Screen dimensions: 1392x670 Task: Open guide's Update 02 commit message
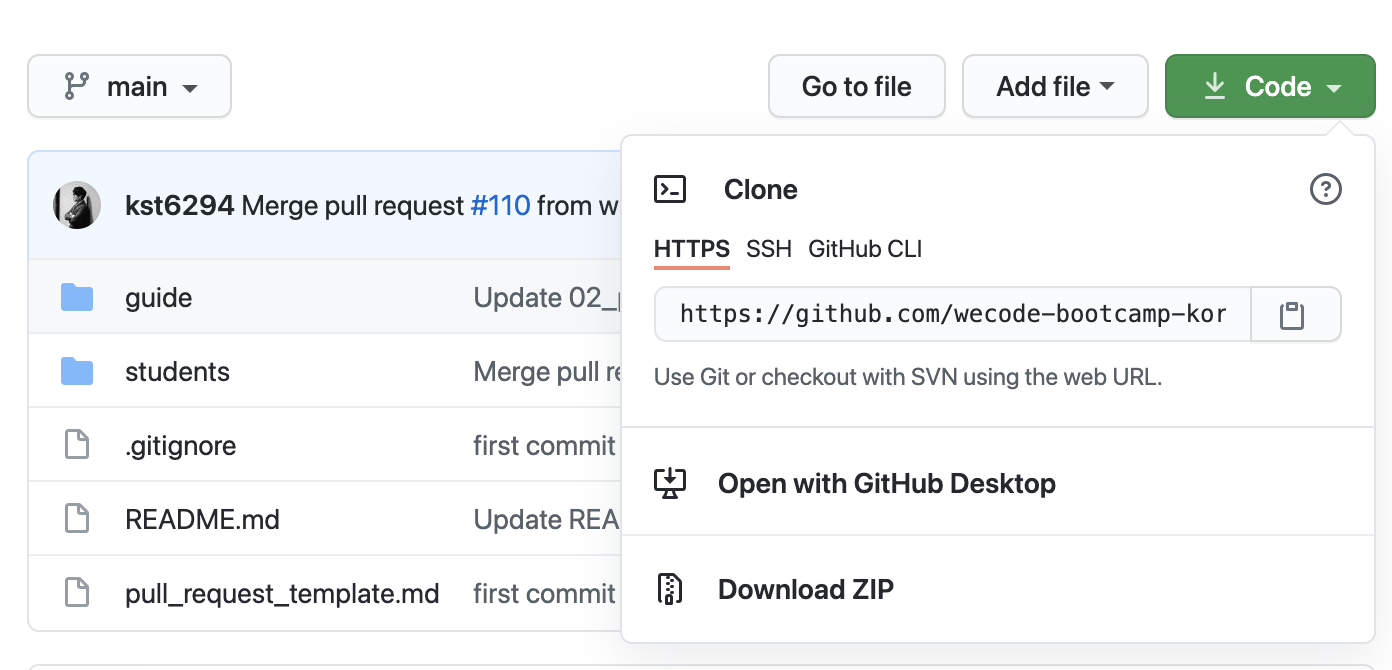coord(547,297)
